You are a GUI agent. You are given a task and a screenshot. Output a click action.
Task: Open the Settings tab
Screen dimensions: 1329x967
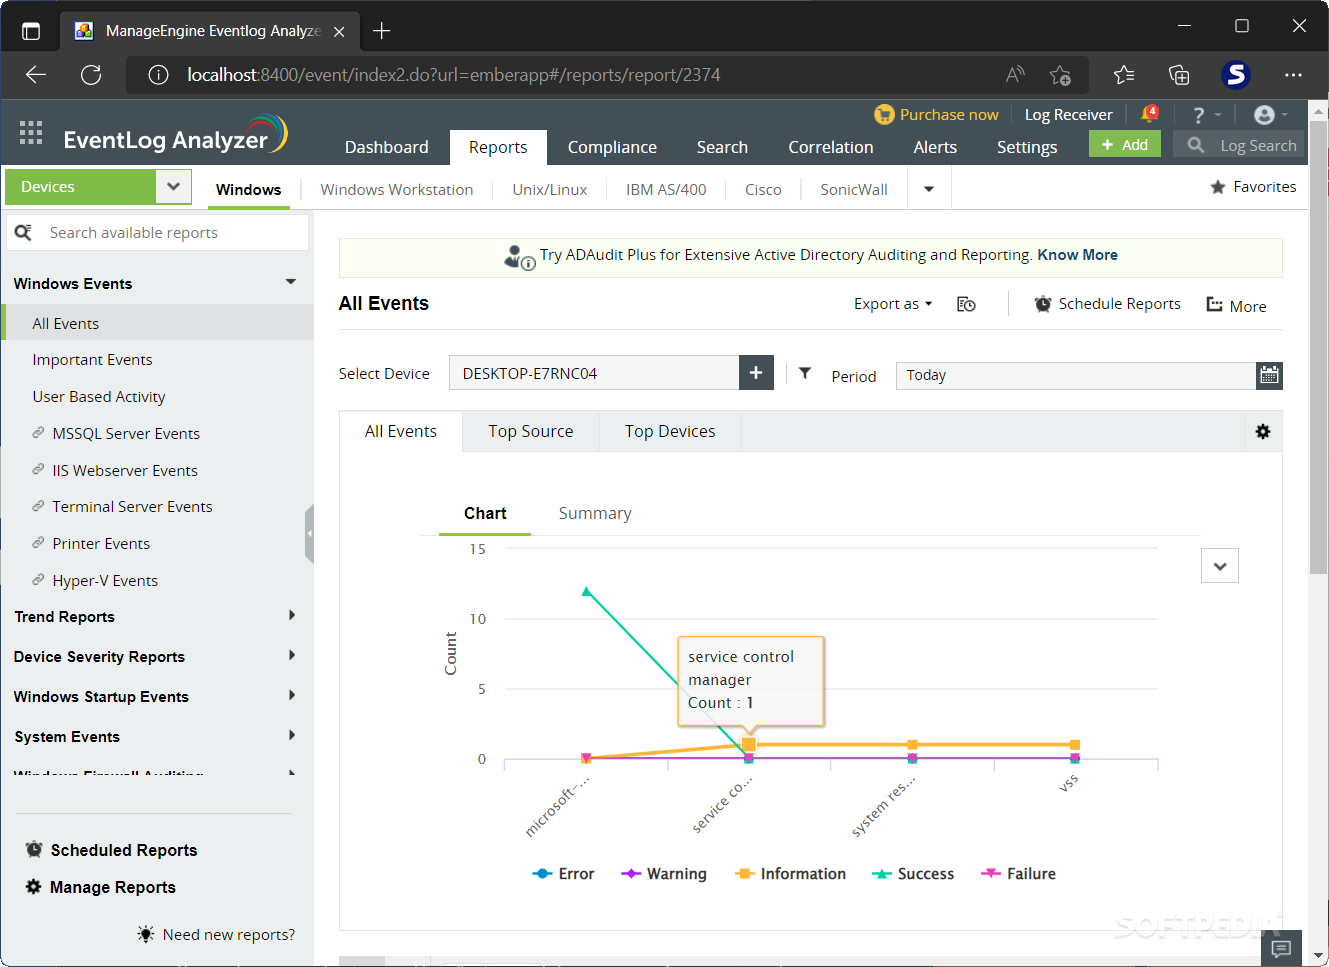[x=1026, y=147]
